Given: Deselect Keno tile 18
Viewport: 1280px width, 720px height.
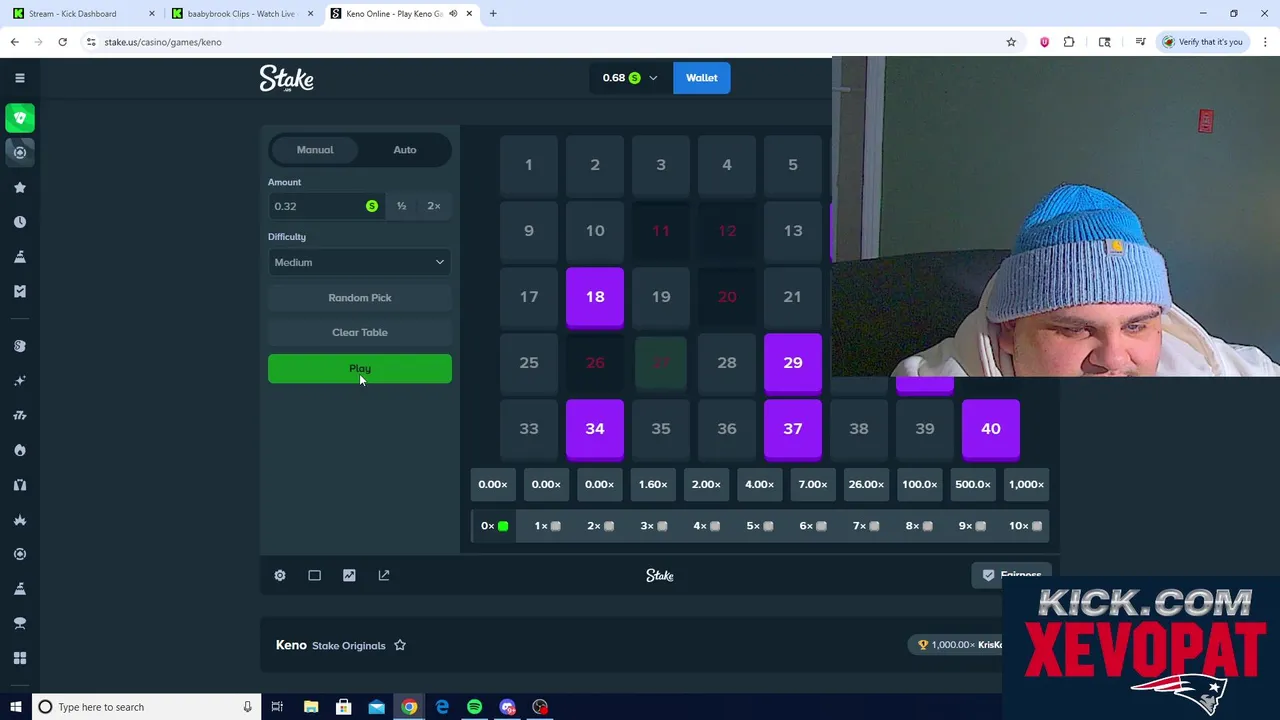Looking at the screenshot, I should (595, 297).
